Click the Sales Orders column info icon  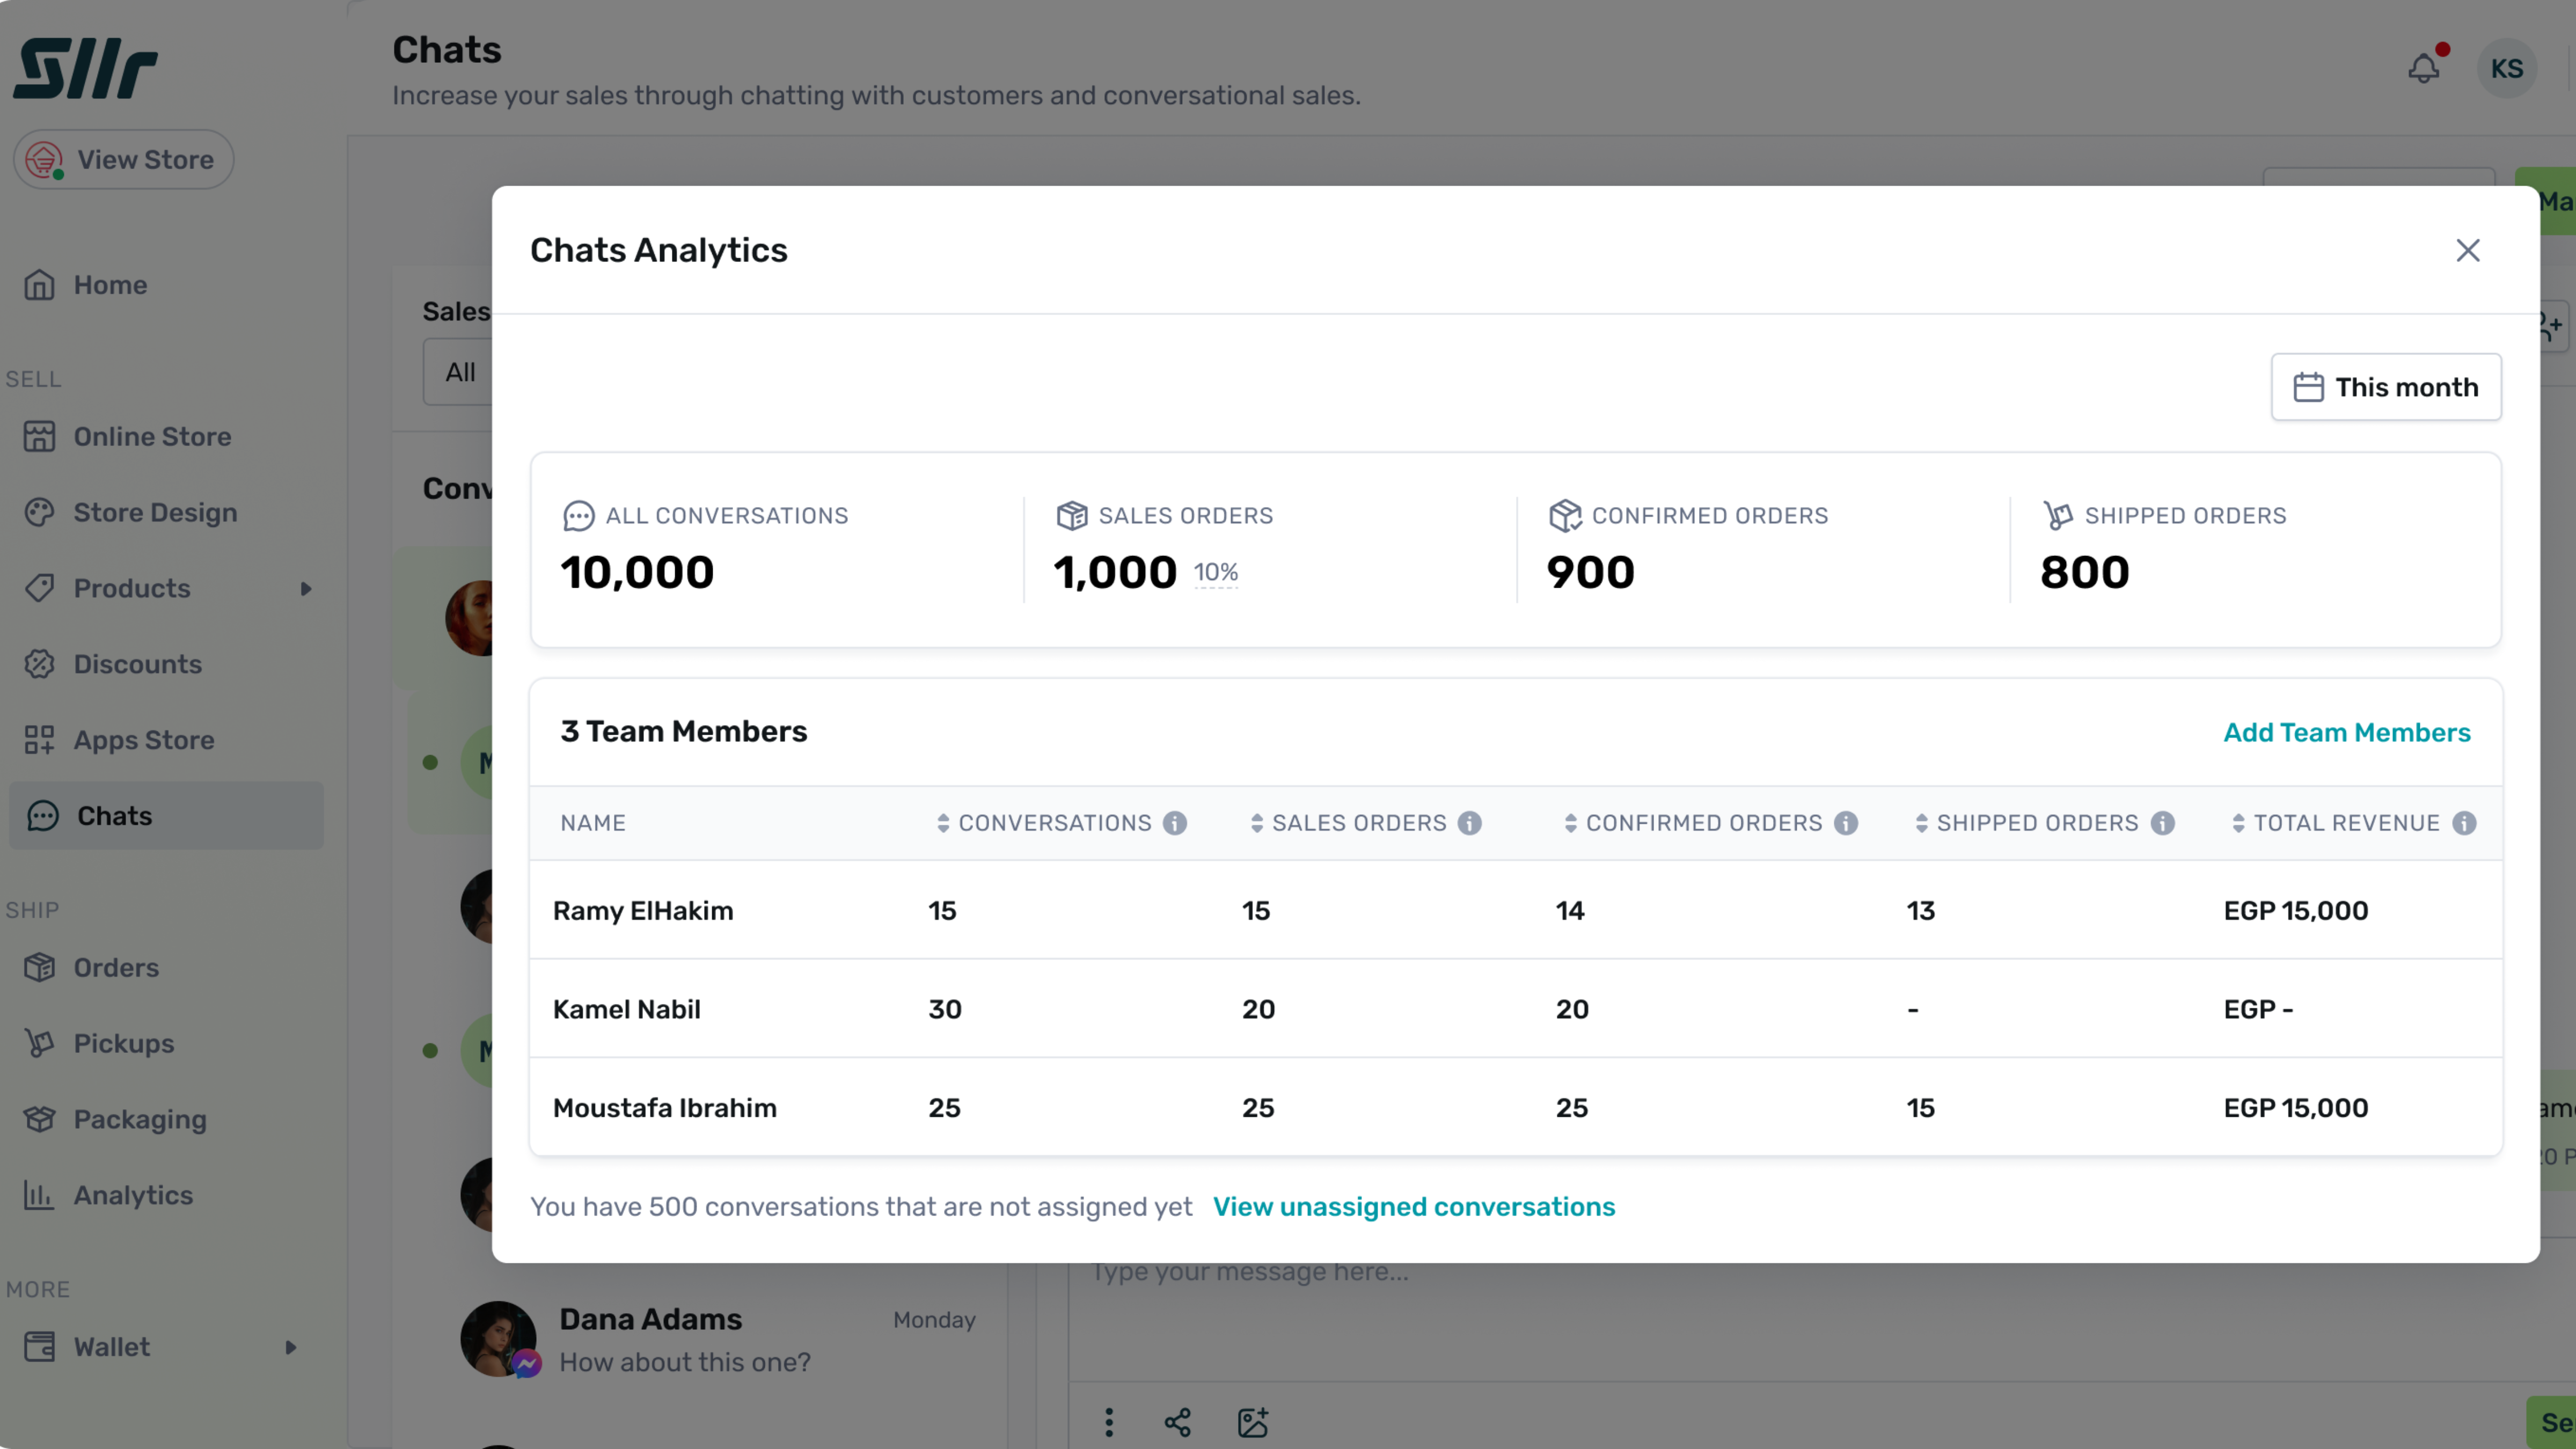1469,823
